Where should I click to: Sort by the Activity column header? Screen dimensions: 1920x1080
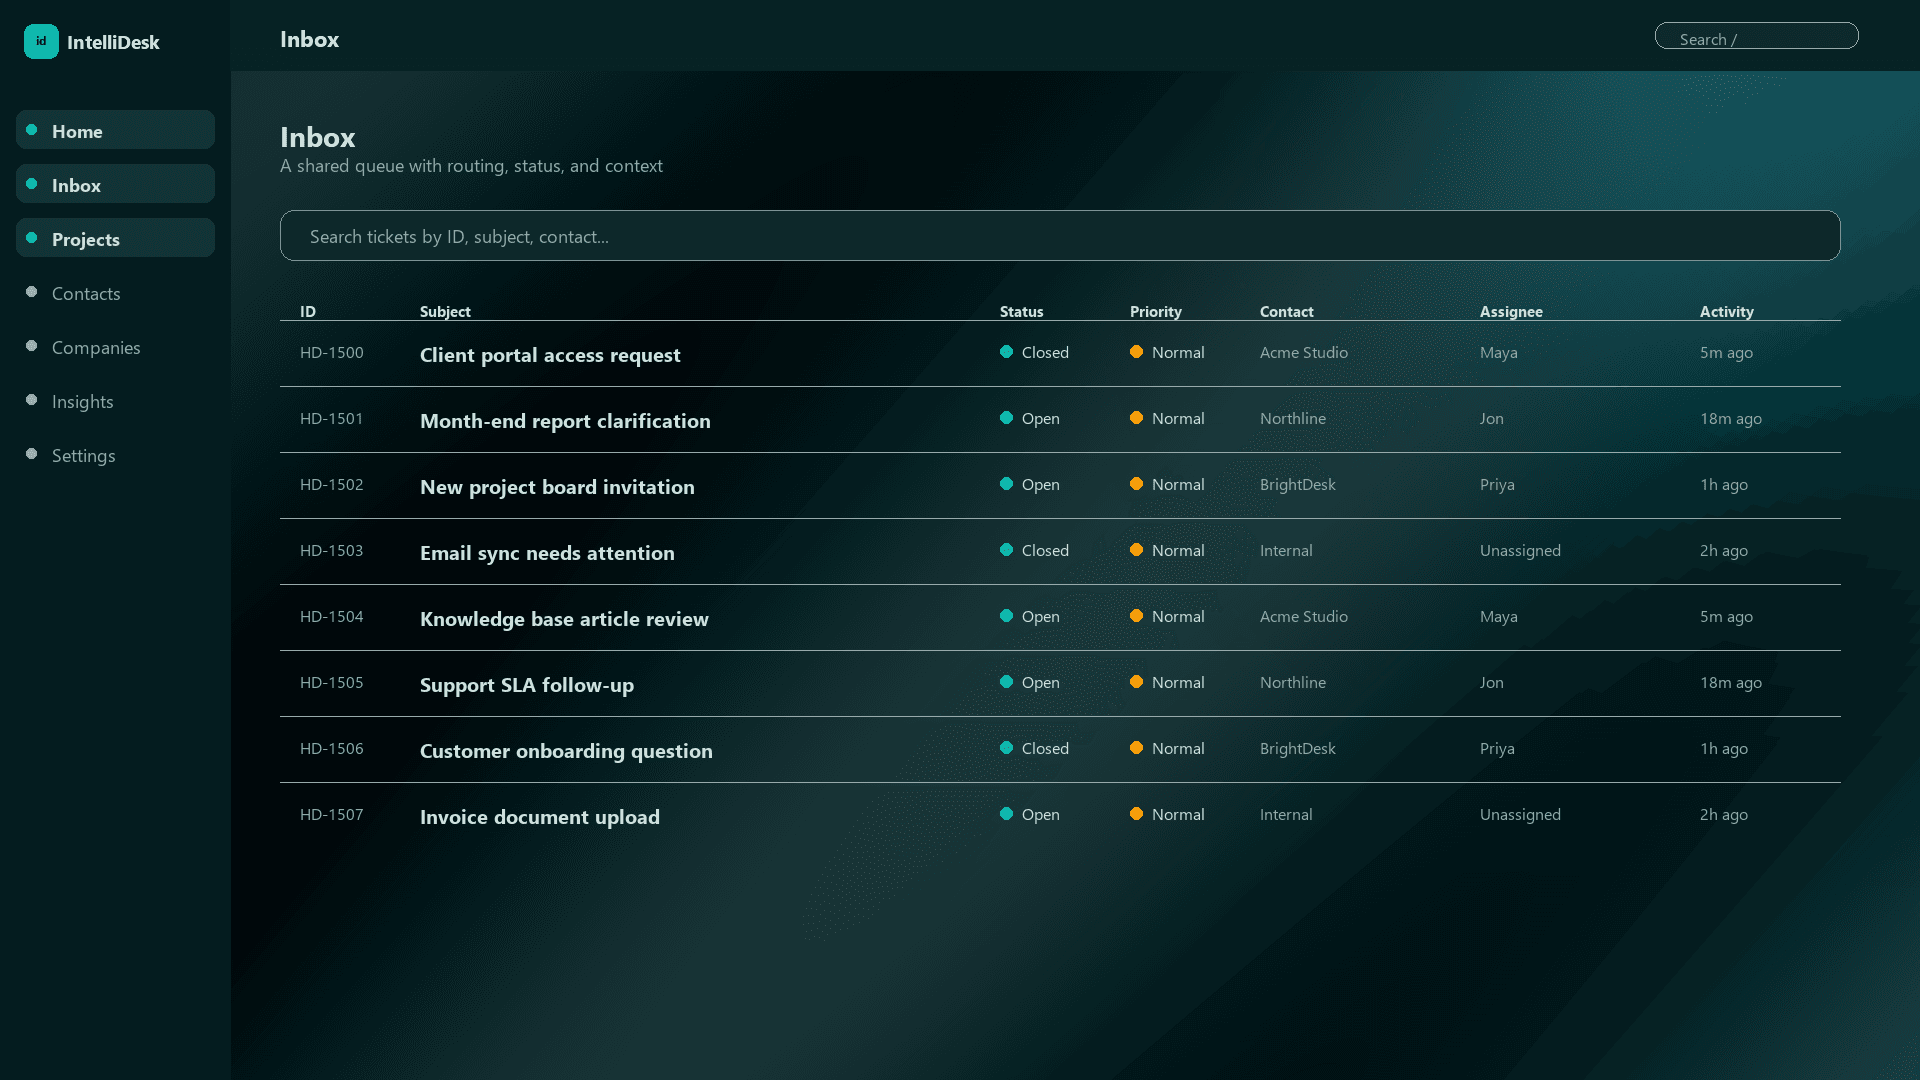pos(1727,311)
